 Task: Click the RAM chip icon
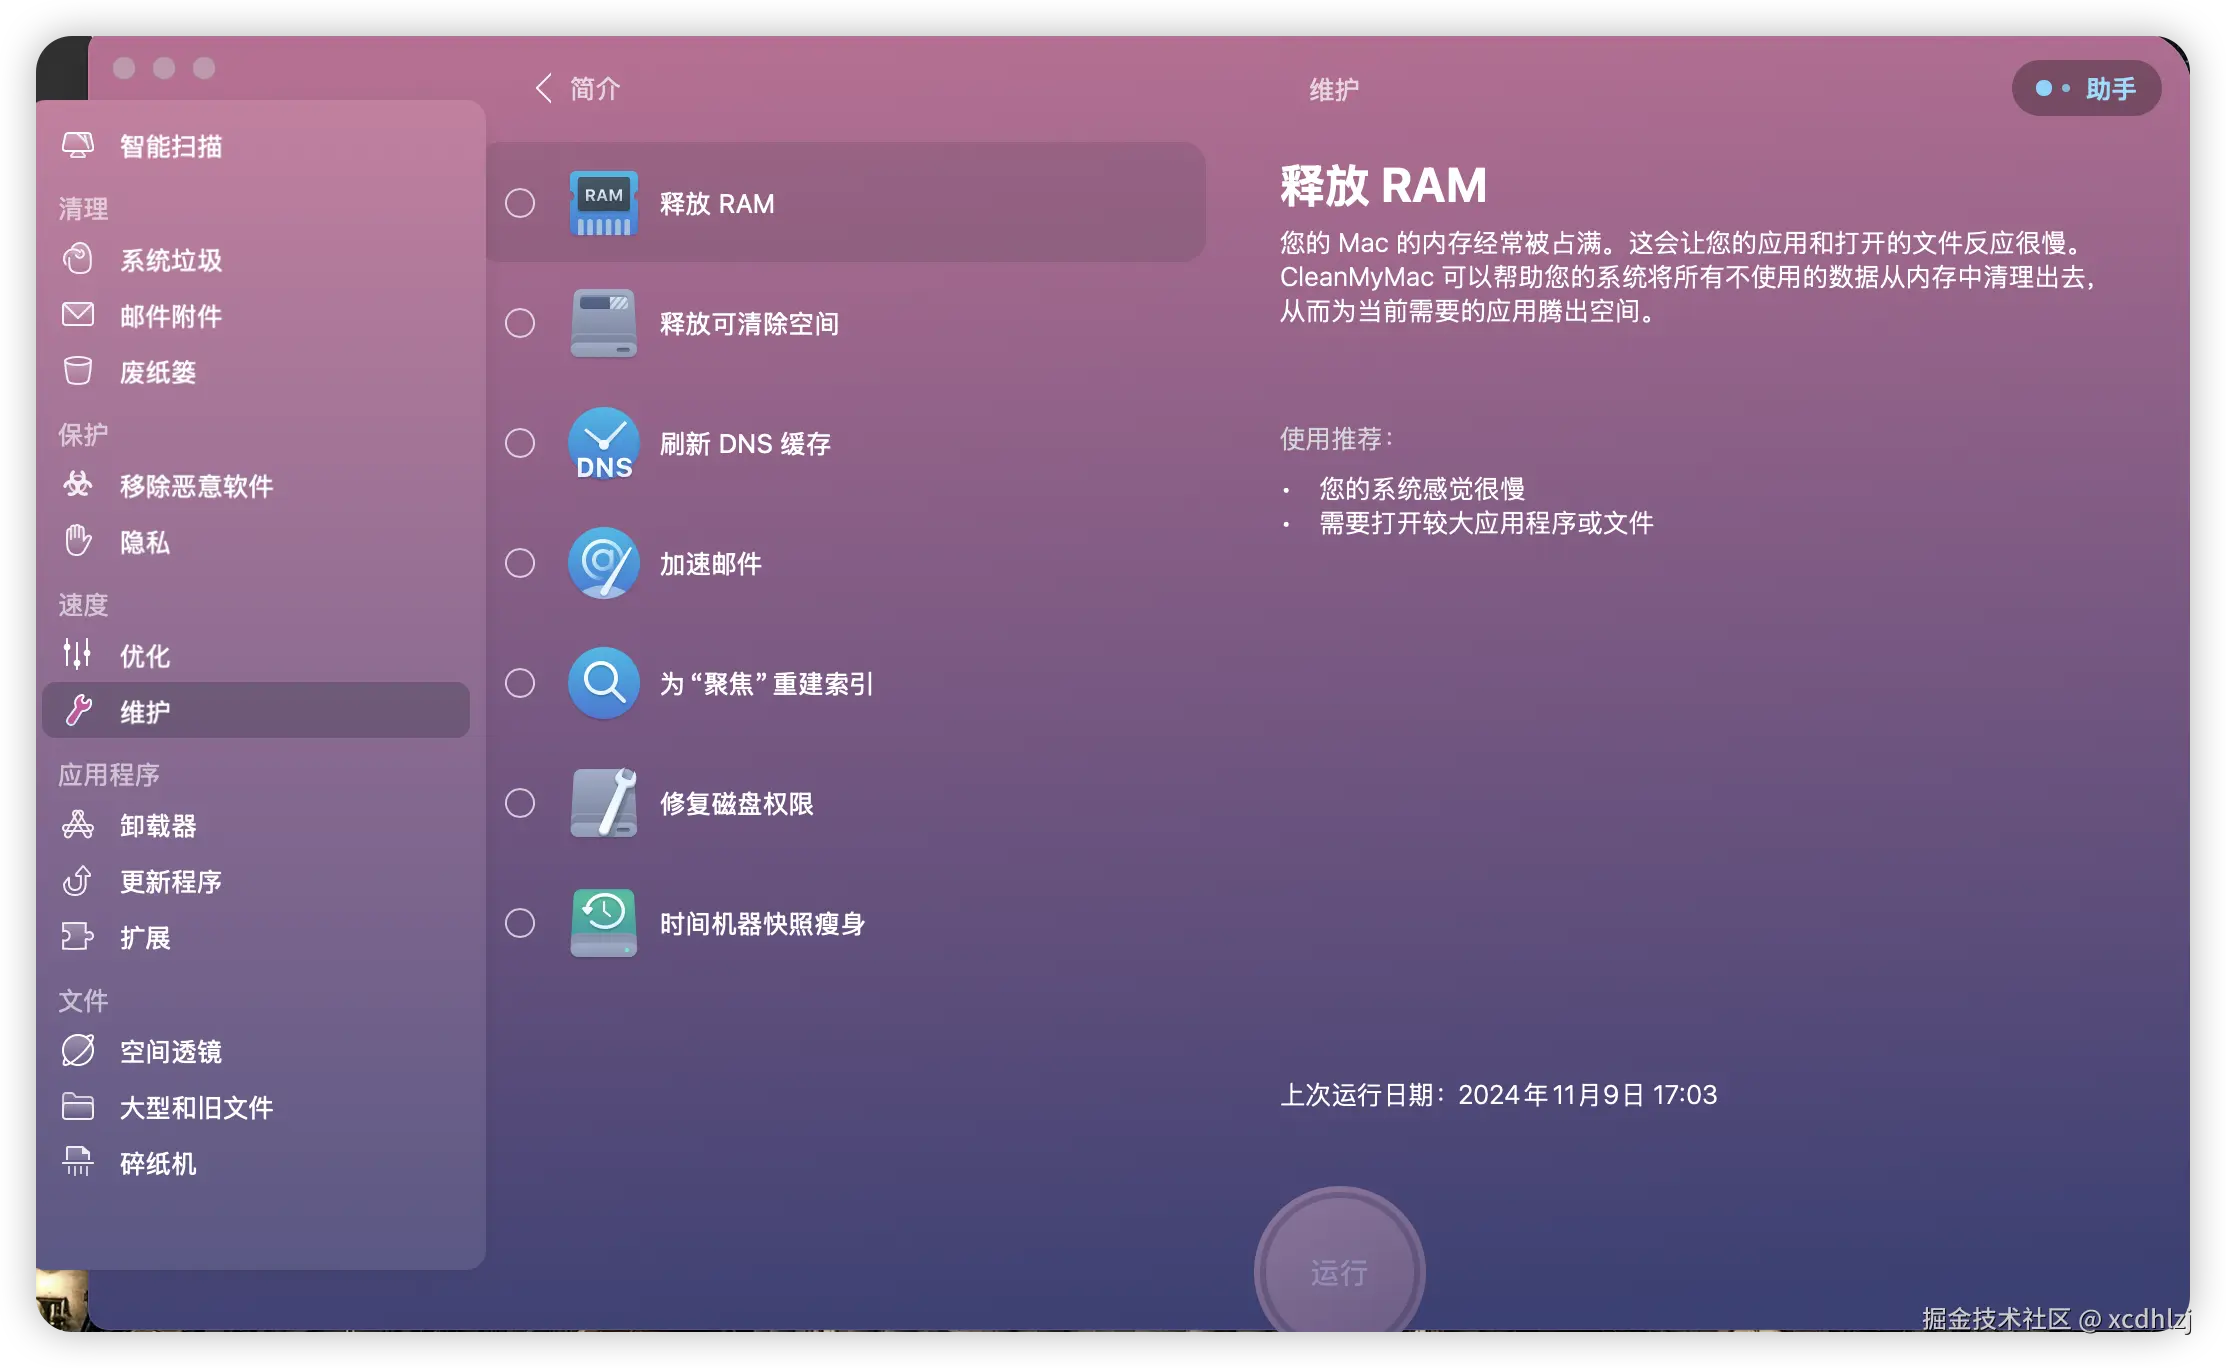(x=603, y=203)
